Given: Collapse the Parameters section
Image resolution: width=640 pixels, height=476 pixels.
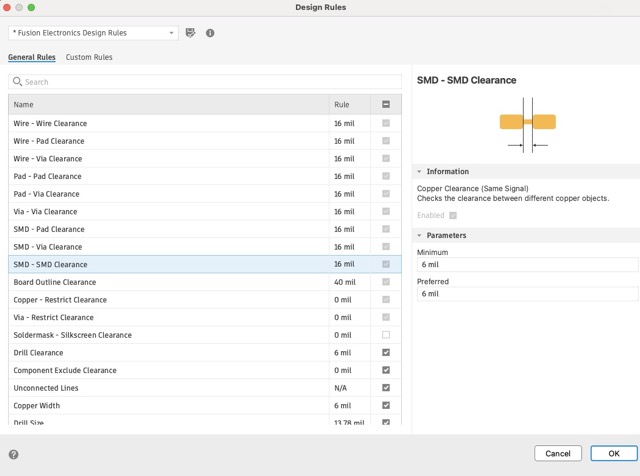Looking at the screenshot, I should (420, 236).
